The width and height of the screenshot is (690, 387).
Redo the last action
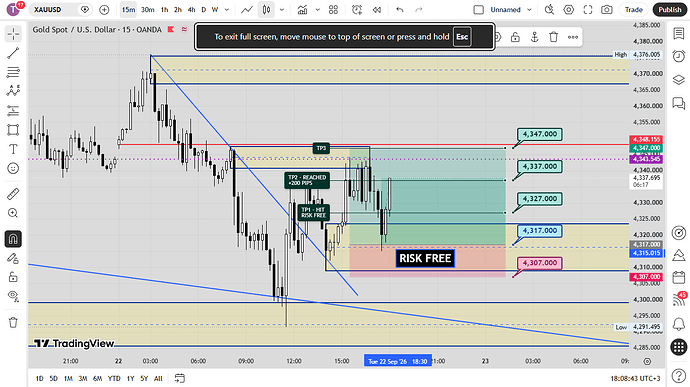click(418, 9)
